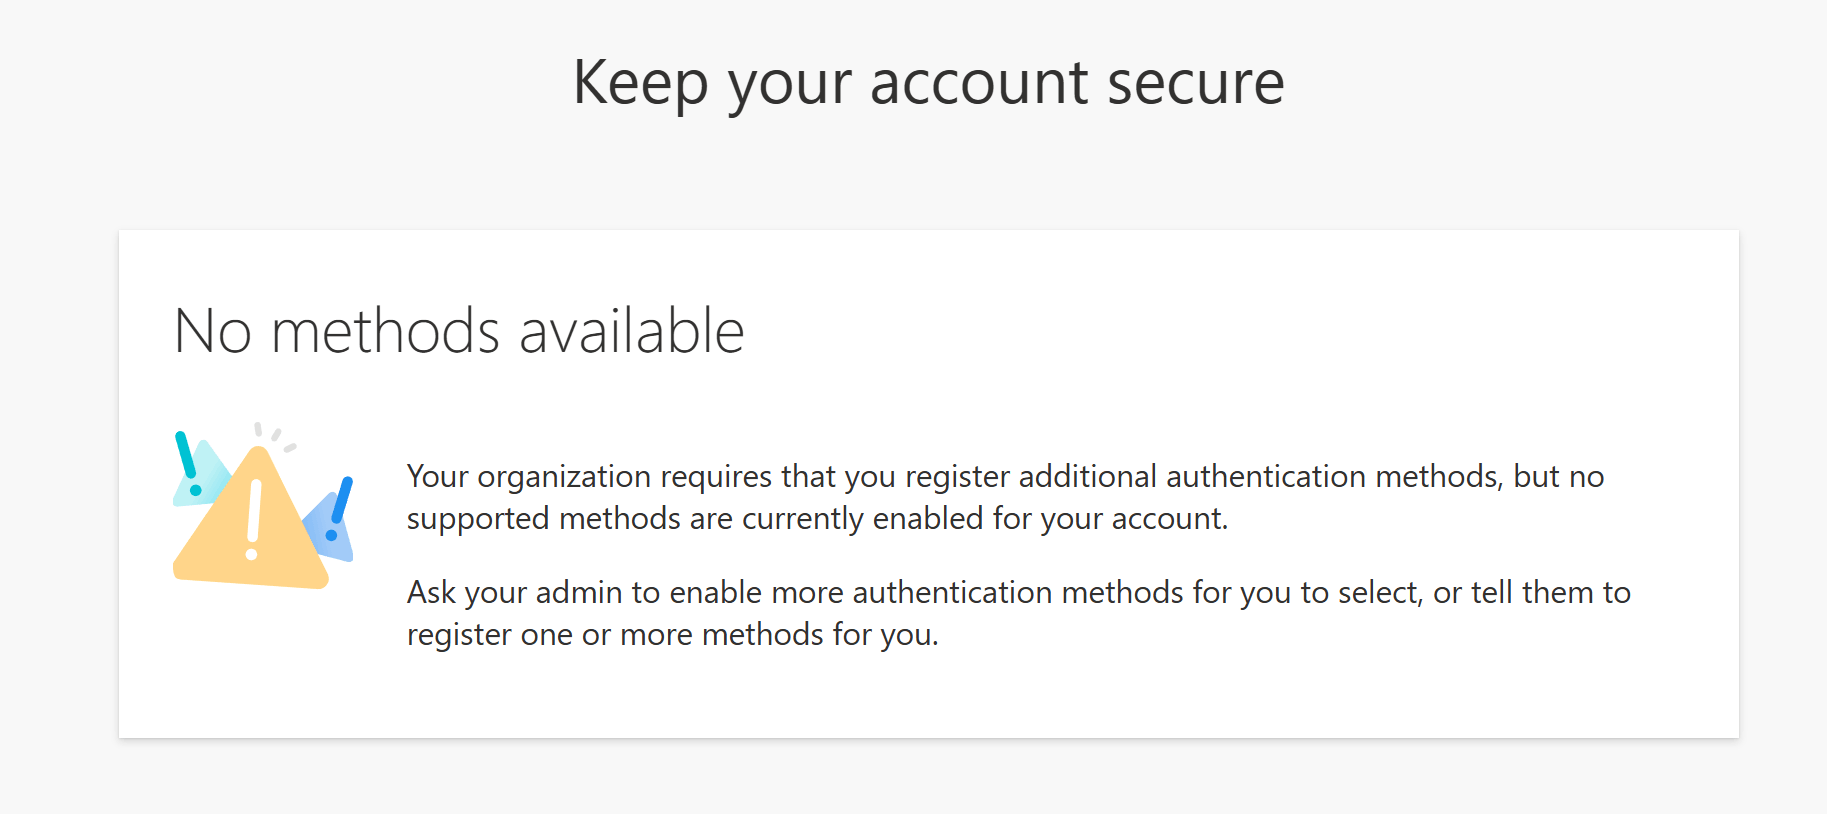Screen dimensions: 1827x814
Task: Click the "Keep your account secure" title
Action: coord(928,82)
